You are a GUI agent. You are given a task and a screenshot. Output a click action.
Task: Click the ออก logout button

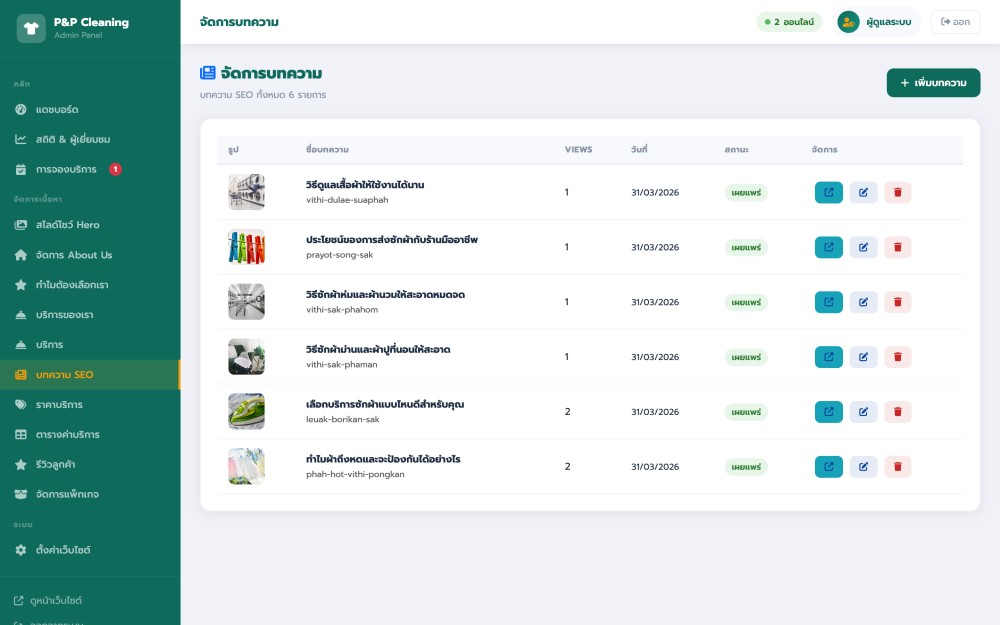955,22
